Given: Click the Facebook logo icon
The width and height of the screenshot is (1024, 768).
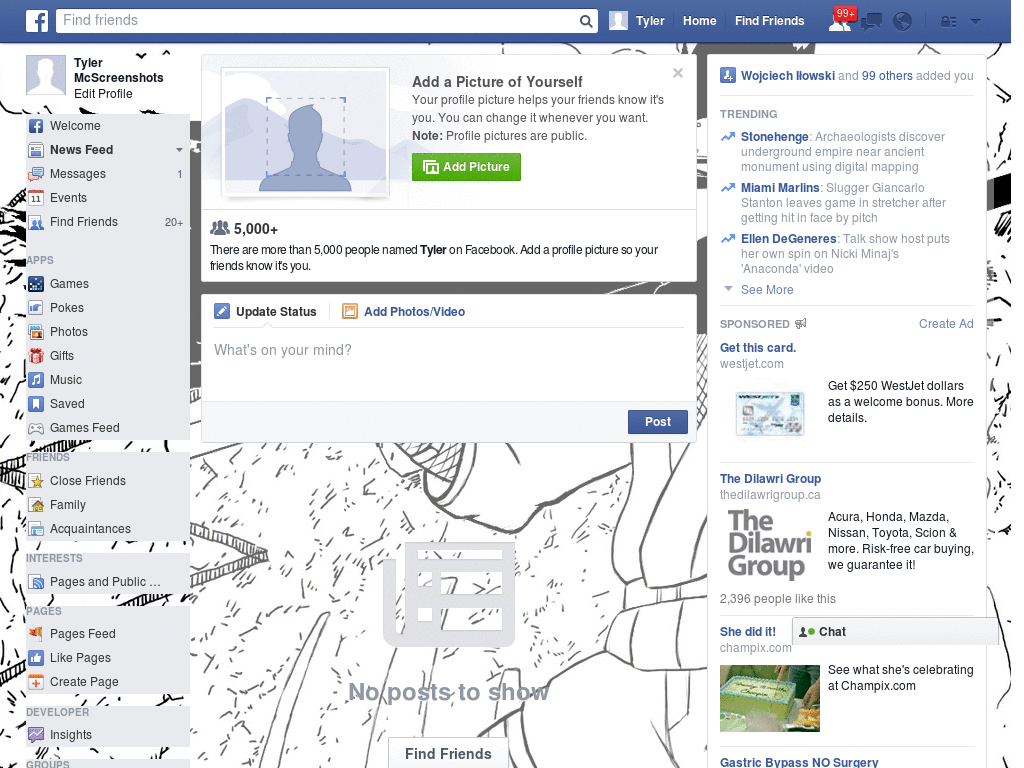Looking at the screenshot, I should [37, 21].
